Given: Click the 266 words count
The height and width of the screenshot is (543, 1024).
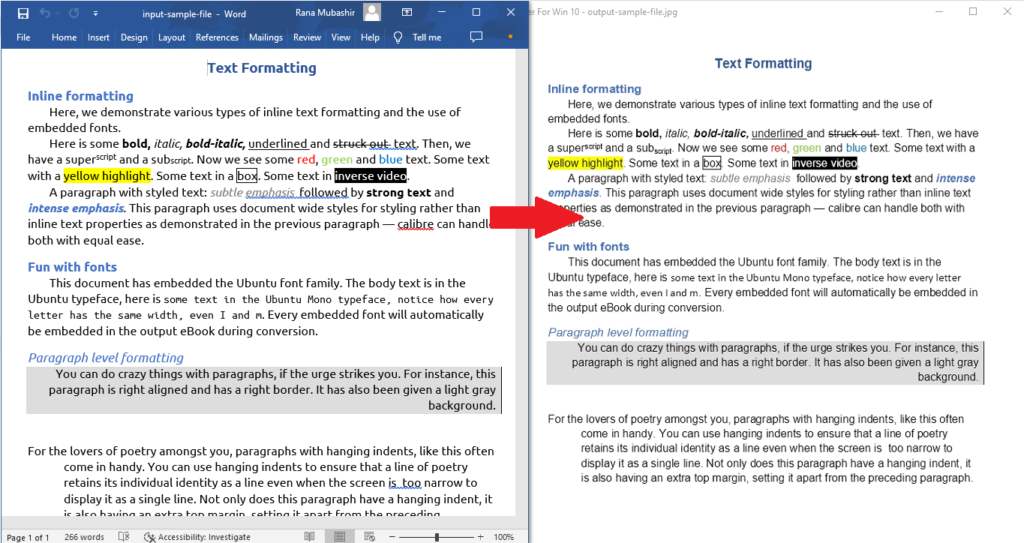Looking at the screenshot, I should click(x=84, y=536).
